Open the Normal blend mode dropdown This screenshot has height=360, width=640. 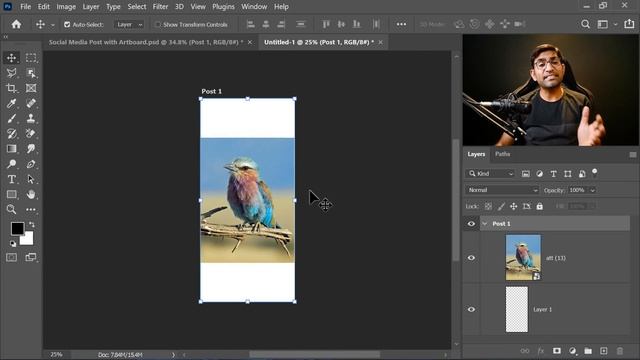(502, 190)
